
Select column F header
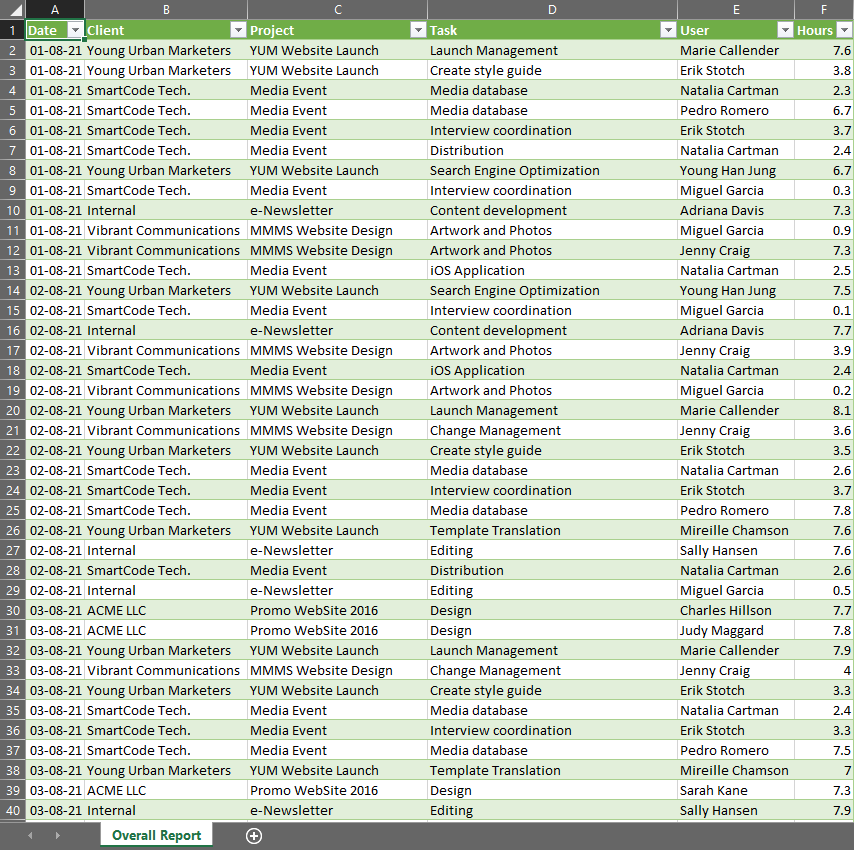pos(824,9)
